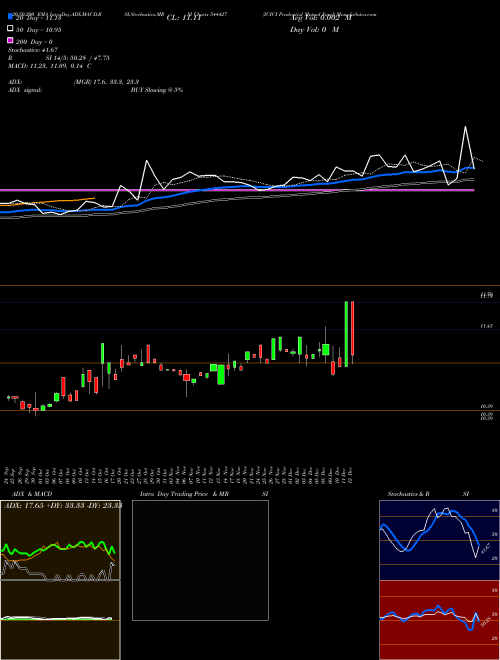Screen dimensions: 500x660
Task: Click the MACD chart under the ADX panel
Action: click(60, 620)
